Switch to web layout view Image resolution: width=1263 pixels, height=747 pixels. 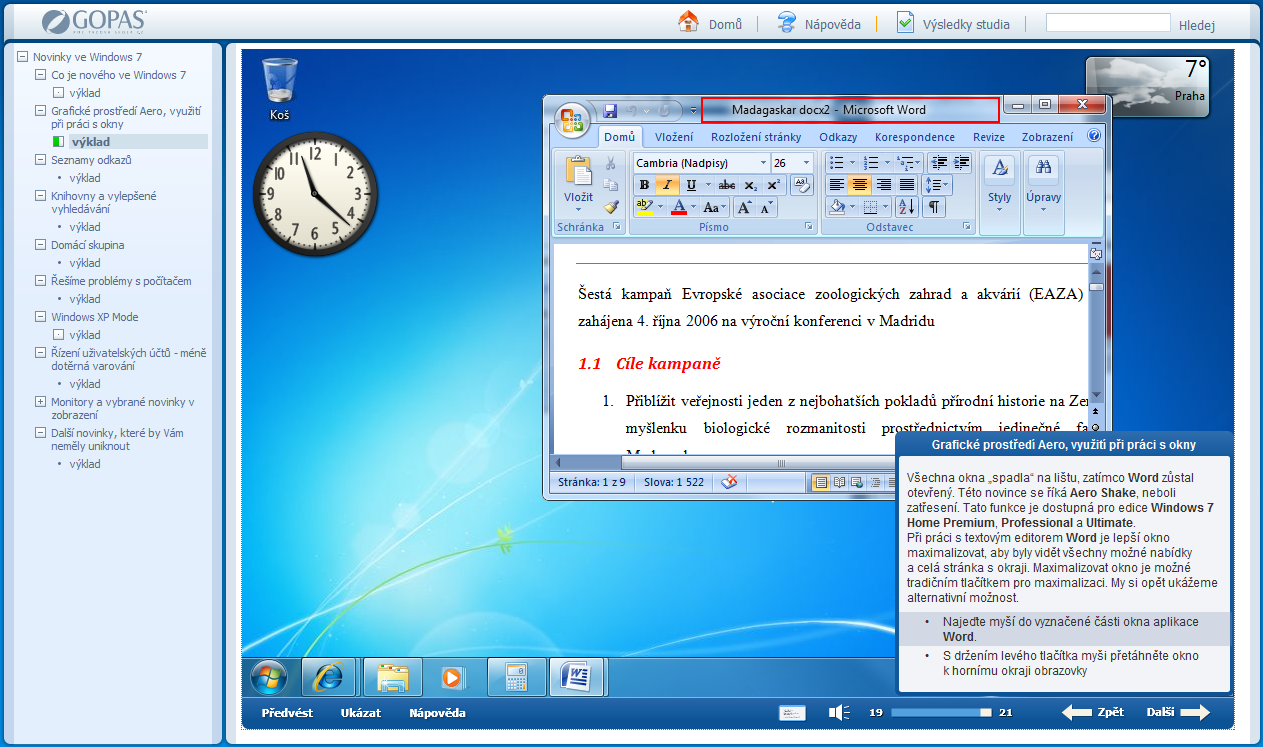point(855,482)
